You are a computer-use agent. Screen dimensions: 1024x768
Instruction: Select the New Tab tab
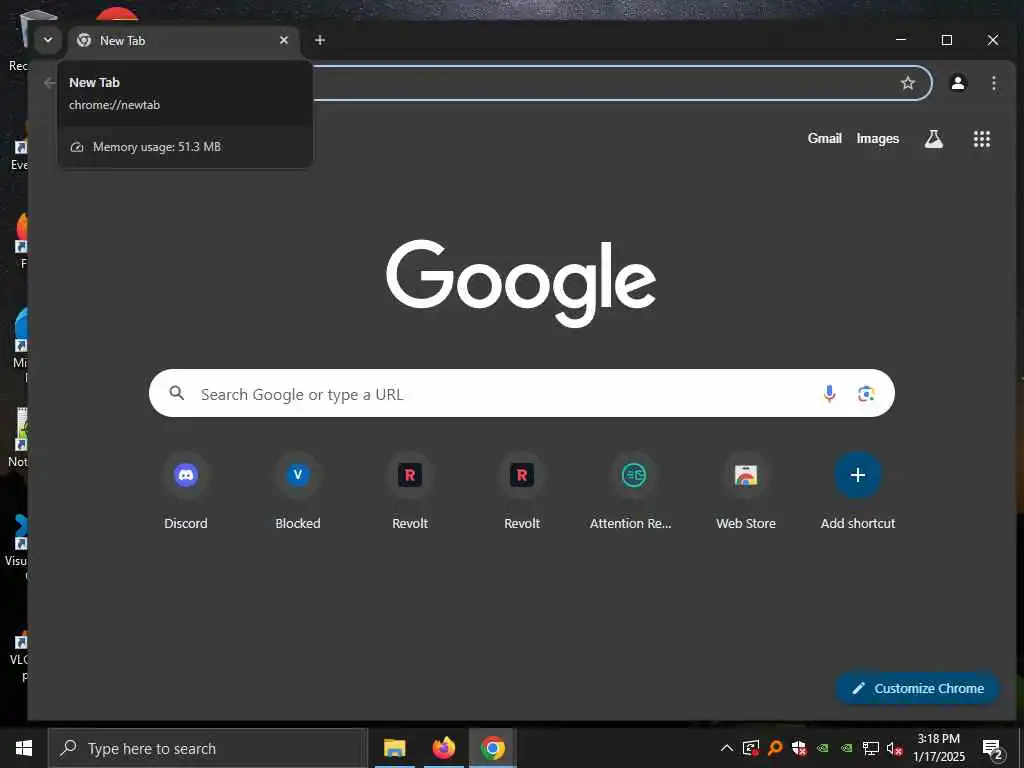[184, 40]
